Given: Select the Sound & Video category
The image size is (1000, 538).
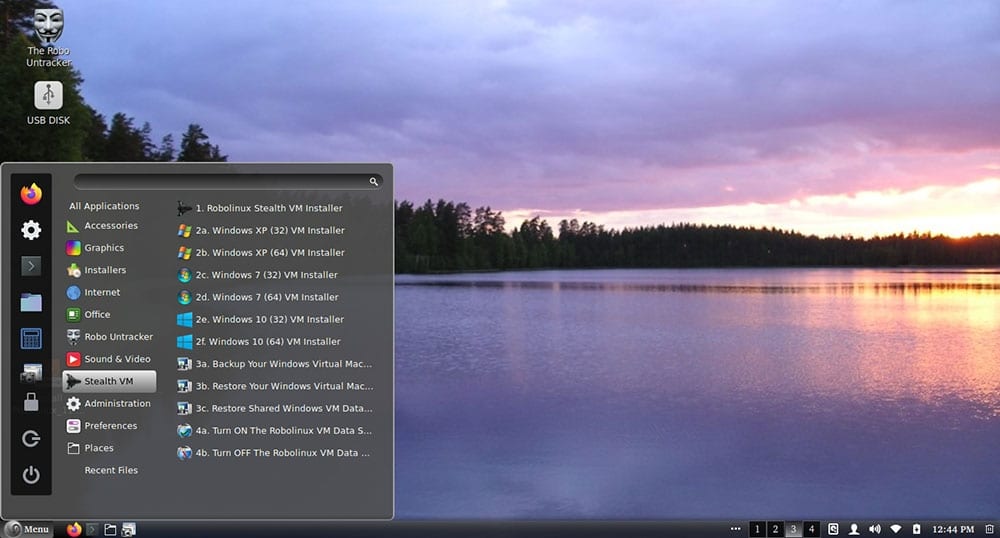Looking at the screenshot, I should point(117,359).
